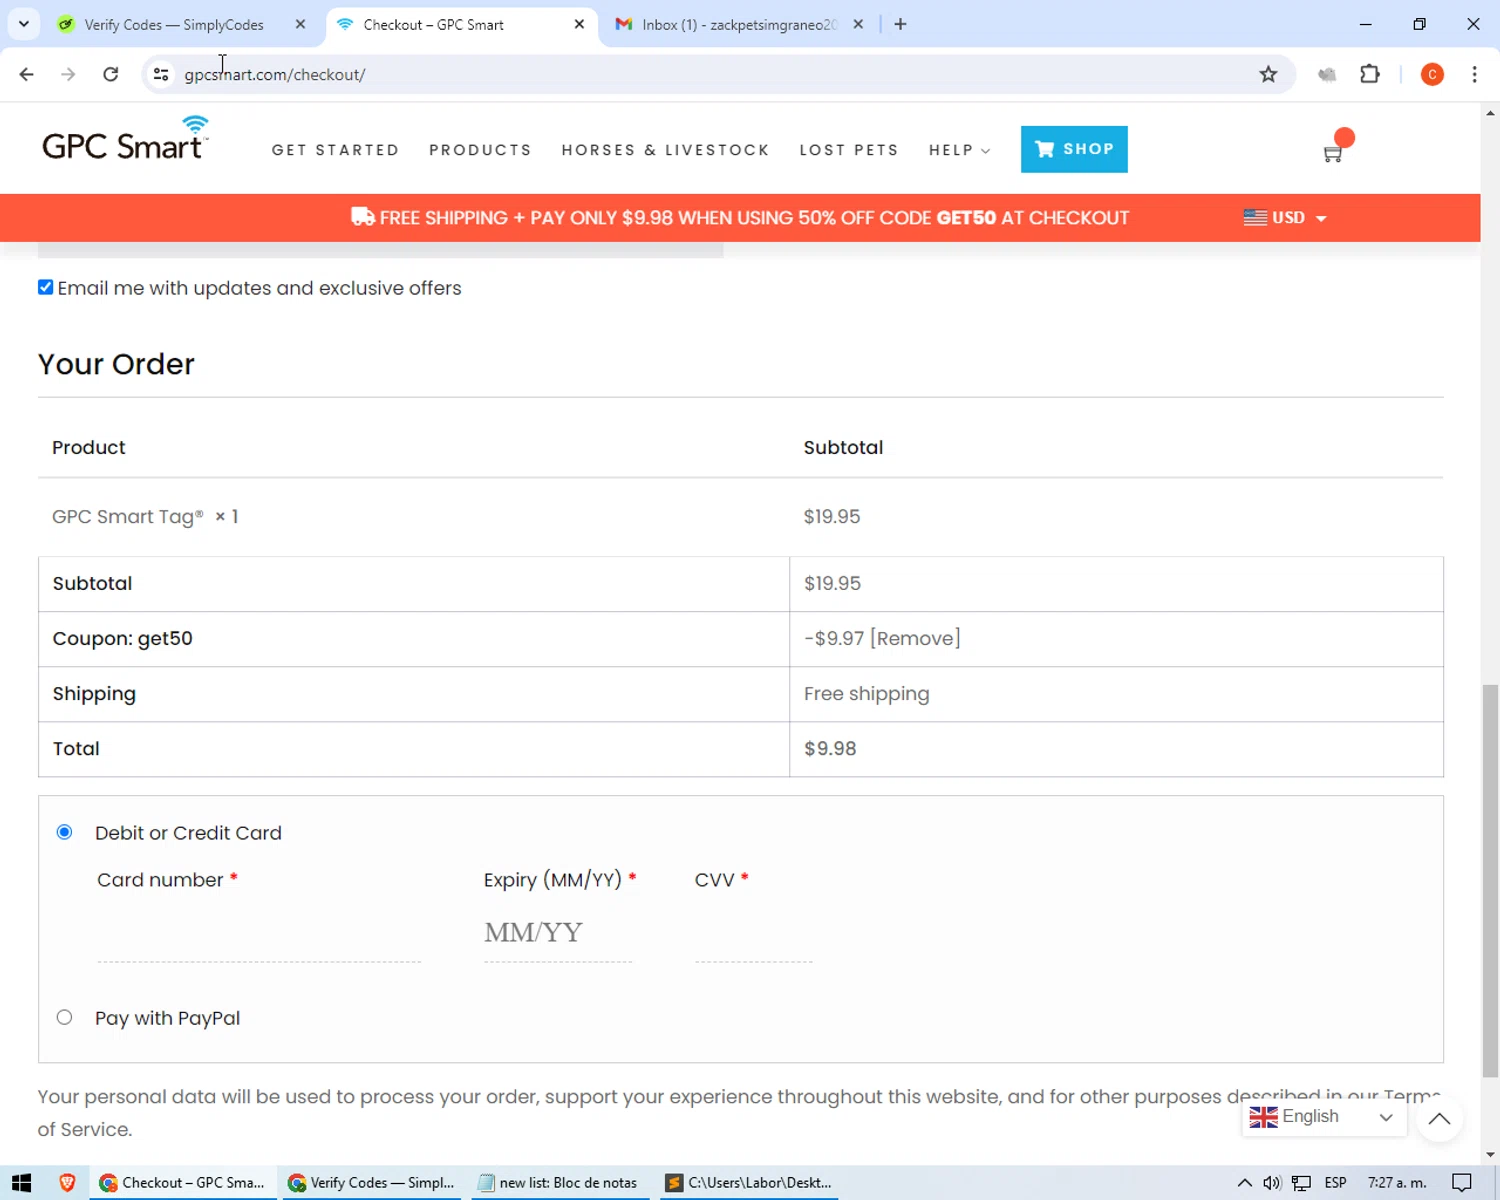Open the shopping cart icon
1500x1200 pixels.
click(x=1332, y=153)
